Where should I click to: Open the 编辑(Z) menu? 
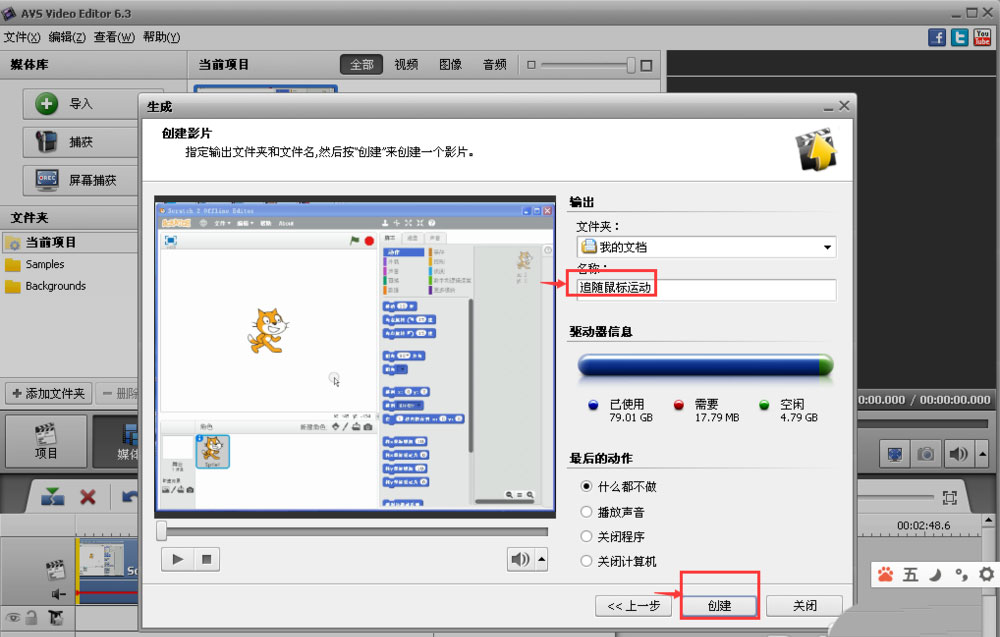[x=67, y=37]
